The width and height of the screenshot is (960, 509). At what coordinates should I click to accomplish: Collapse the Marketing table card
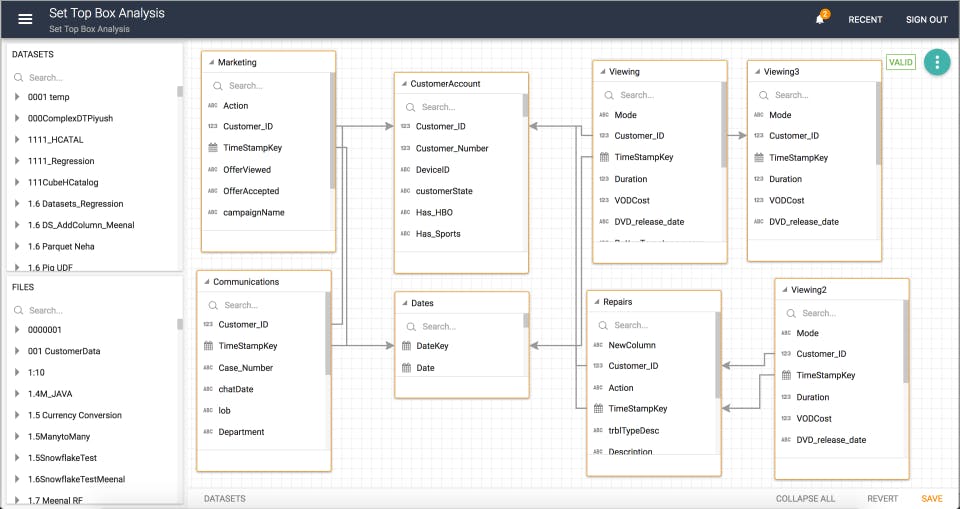point(211,62)
